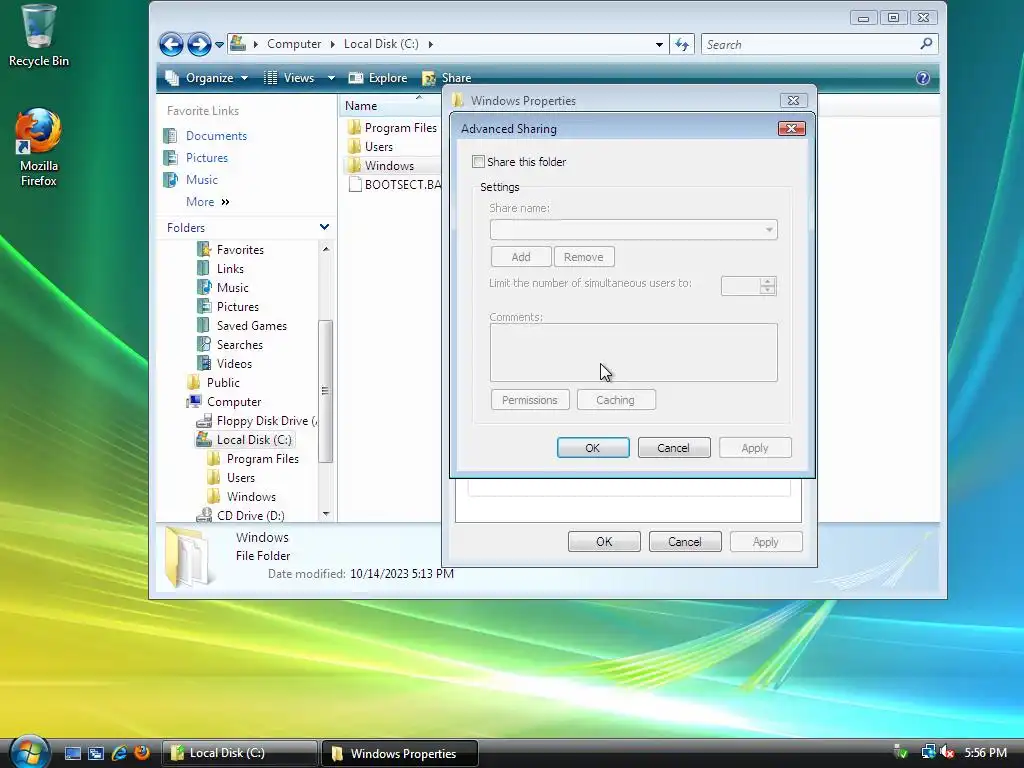This screenshot has height=768, width=1024.
Task: Collapse the Folders pane chevron
Action: [x=325, y=227]
